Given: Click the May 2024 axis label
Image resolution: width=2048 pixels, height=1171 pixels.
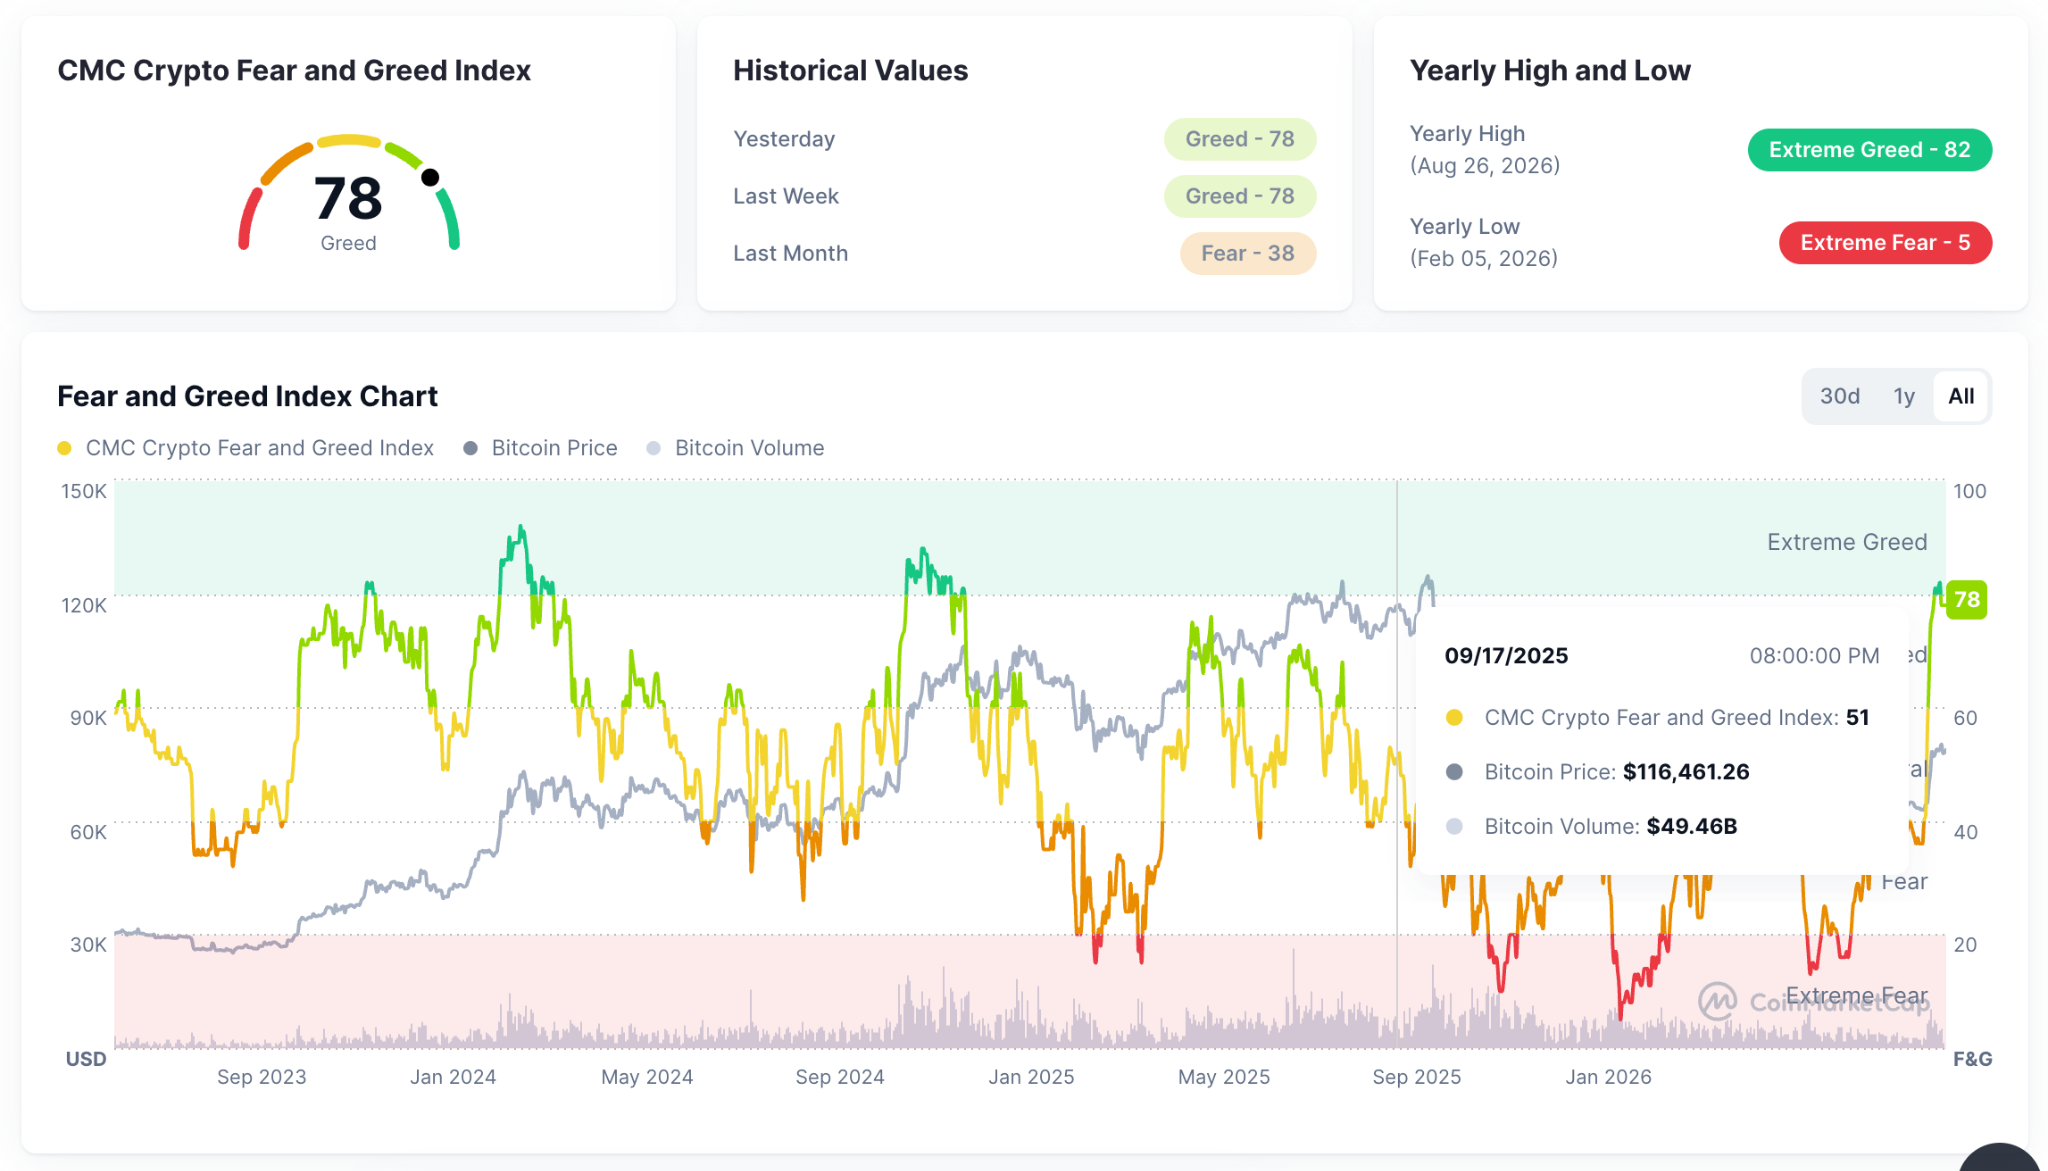Looking at the screenshot, I should click(647, 1077).
